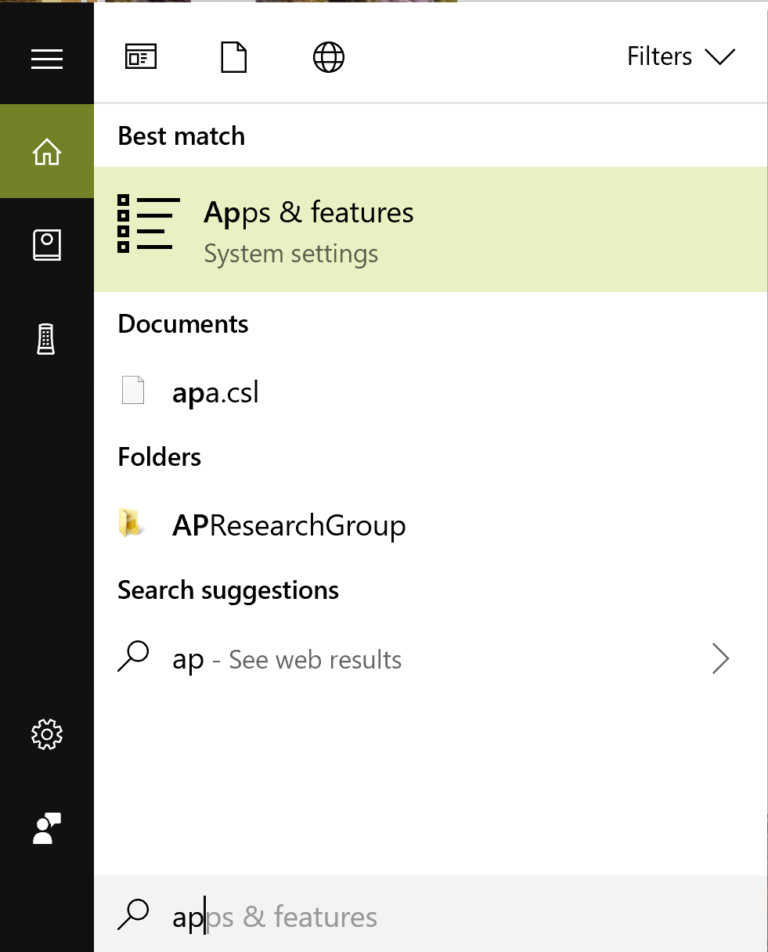Select the Home icon in the sidebar

(x=46, y=150)
